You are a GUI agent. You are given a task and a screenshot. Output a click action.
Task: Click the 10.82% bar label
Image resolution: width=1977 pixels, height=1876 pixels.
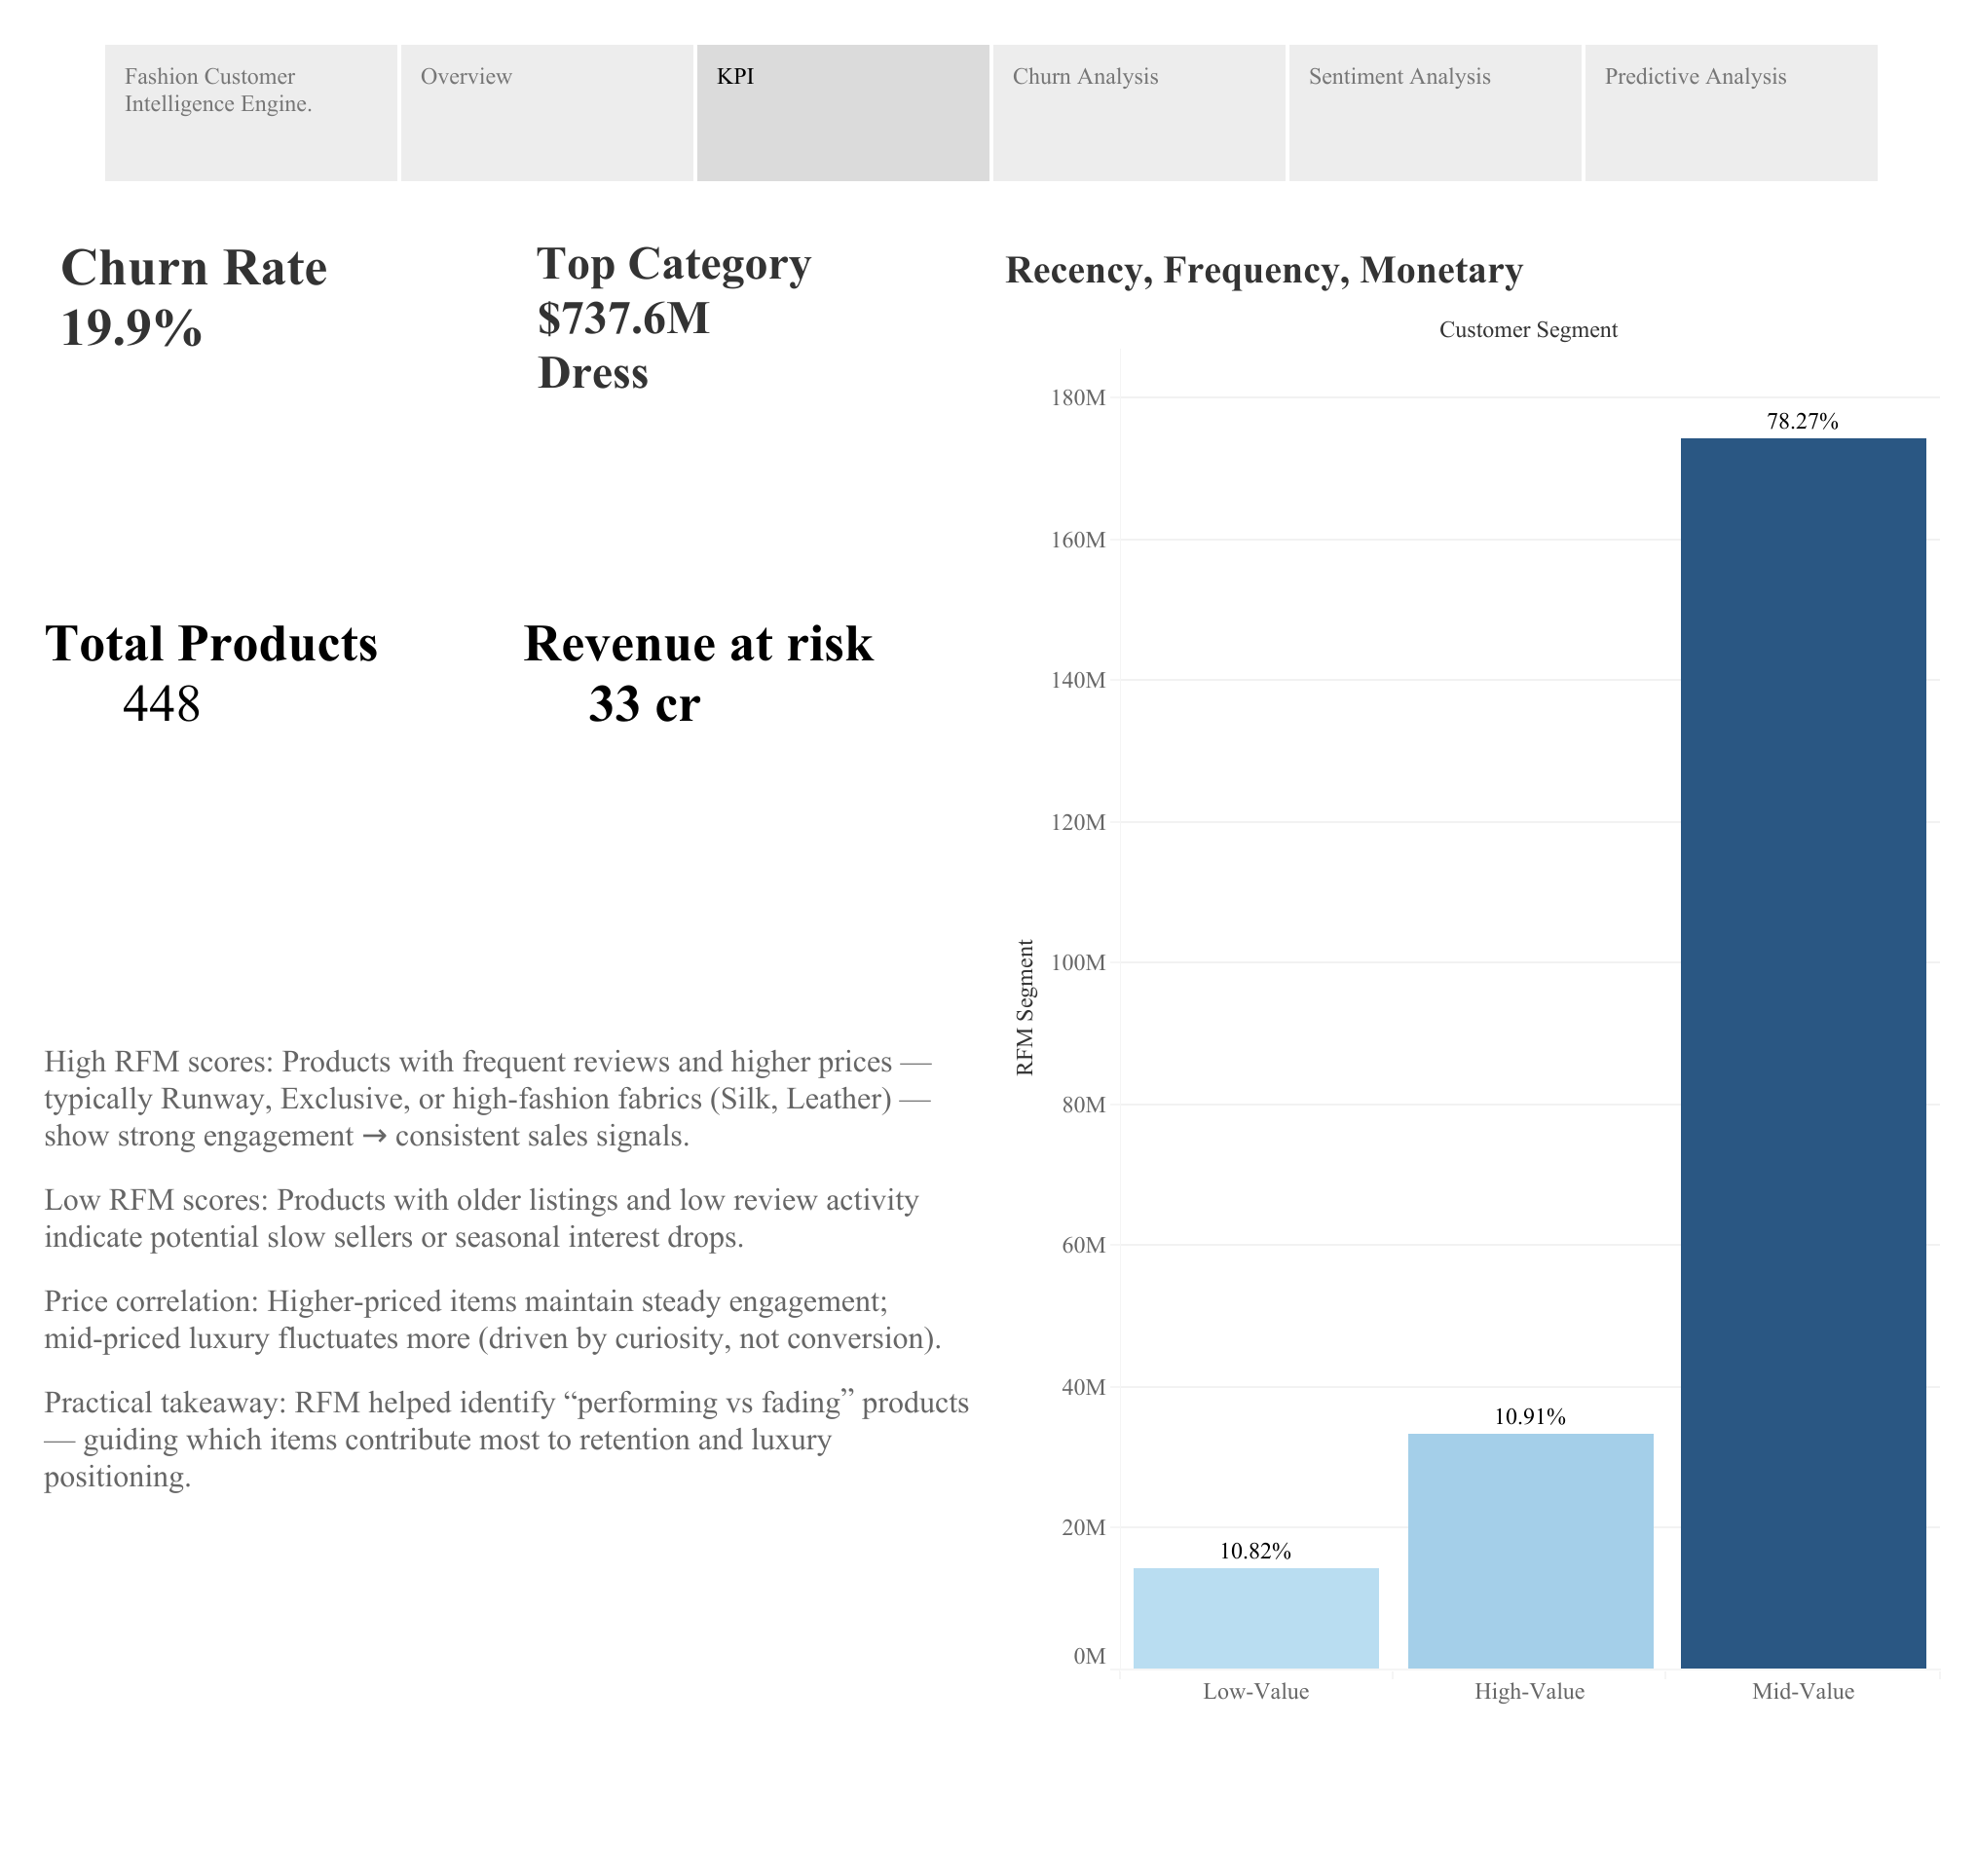pyautogui.click(x=1255, y=1551)
